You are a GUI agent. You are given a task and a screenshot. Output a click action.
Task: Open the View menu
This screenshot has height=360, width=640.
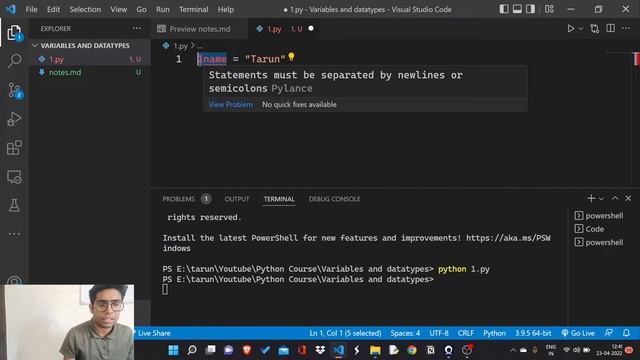(x=118, y=9)
